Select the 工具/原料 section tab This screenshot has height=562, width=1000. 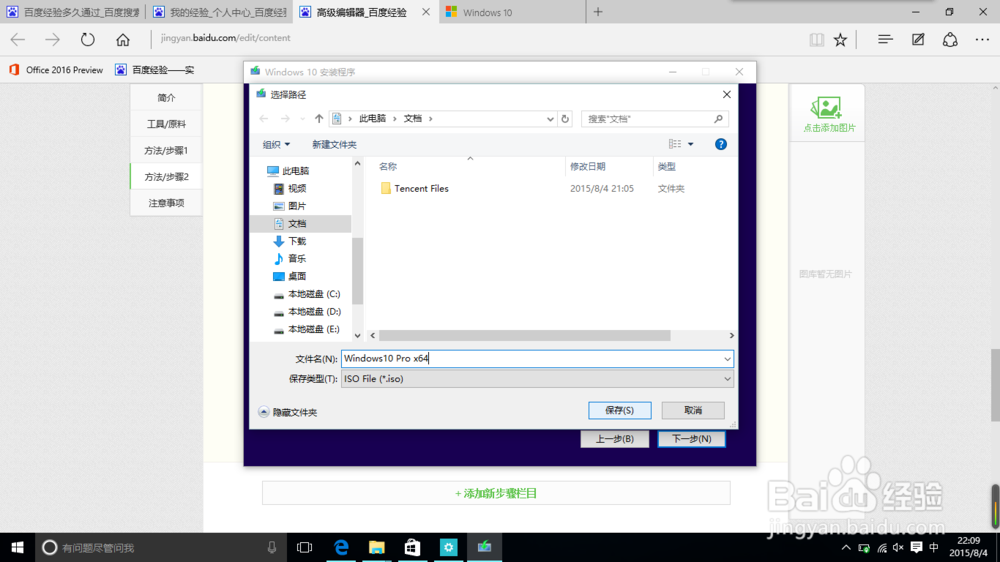click(x=166, y=124)
